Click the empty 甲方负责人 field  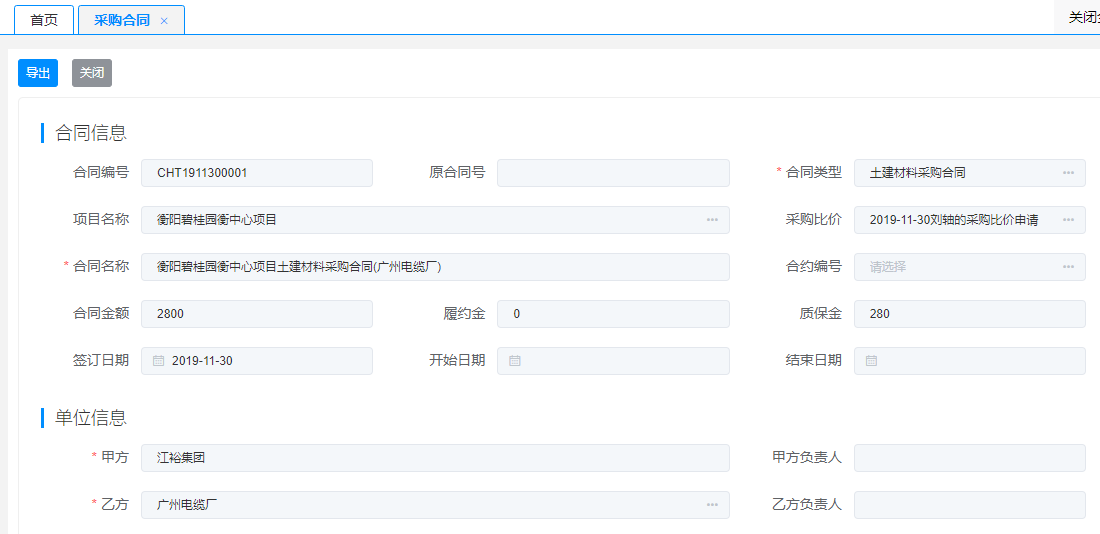click(x=970, y=458)
